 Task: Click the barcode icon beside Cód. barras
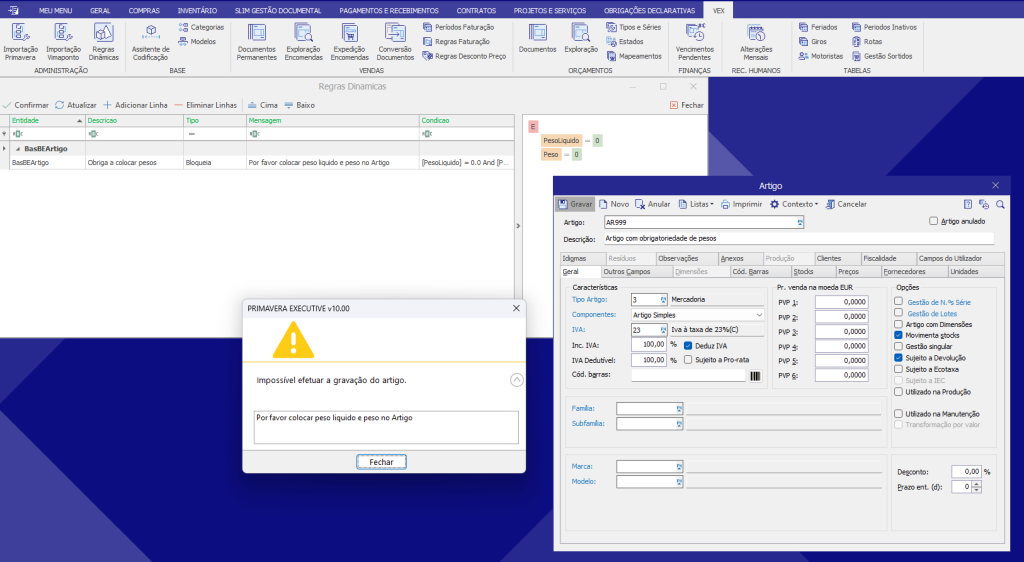point(756,376)
